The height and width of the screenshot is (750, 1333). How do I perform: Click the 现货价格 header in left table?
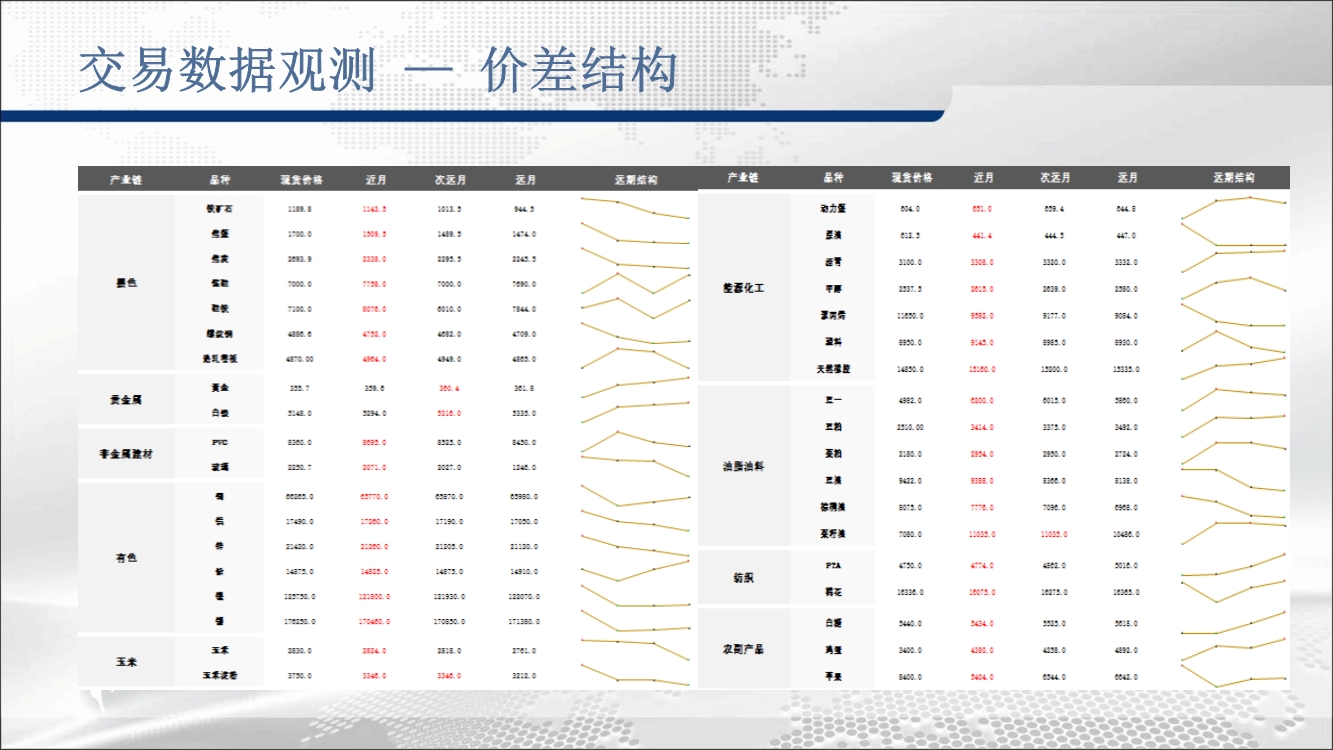click(x=301, y=180)
